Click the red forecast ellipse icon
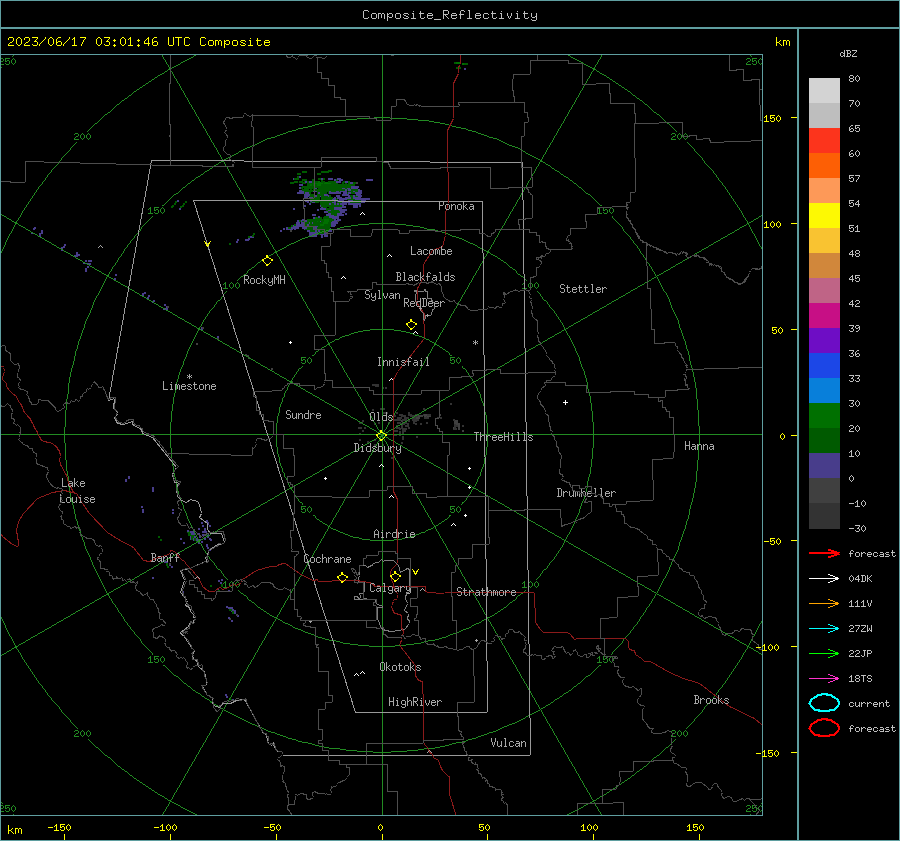 pos(824,728)
